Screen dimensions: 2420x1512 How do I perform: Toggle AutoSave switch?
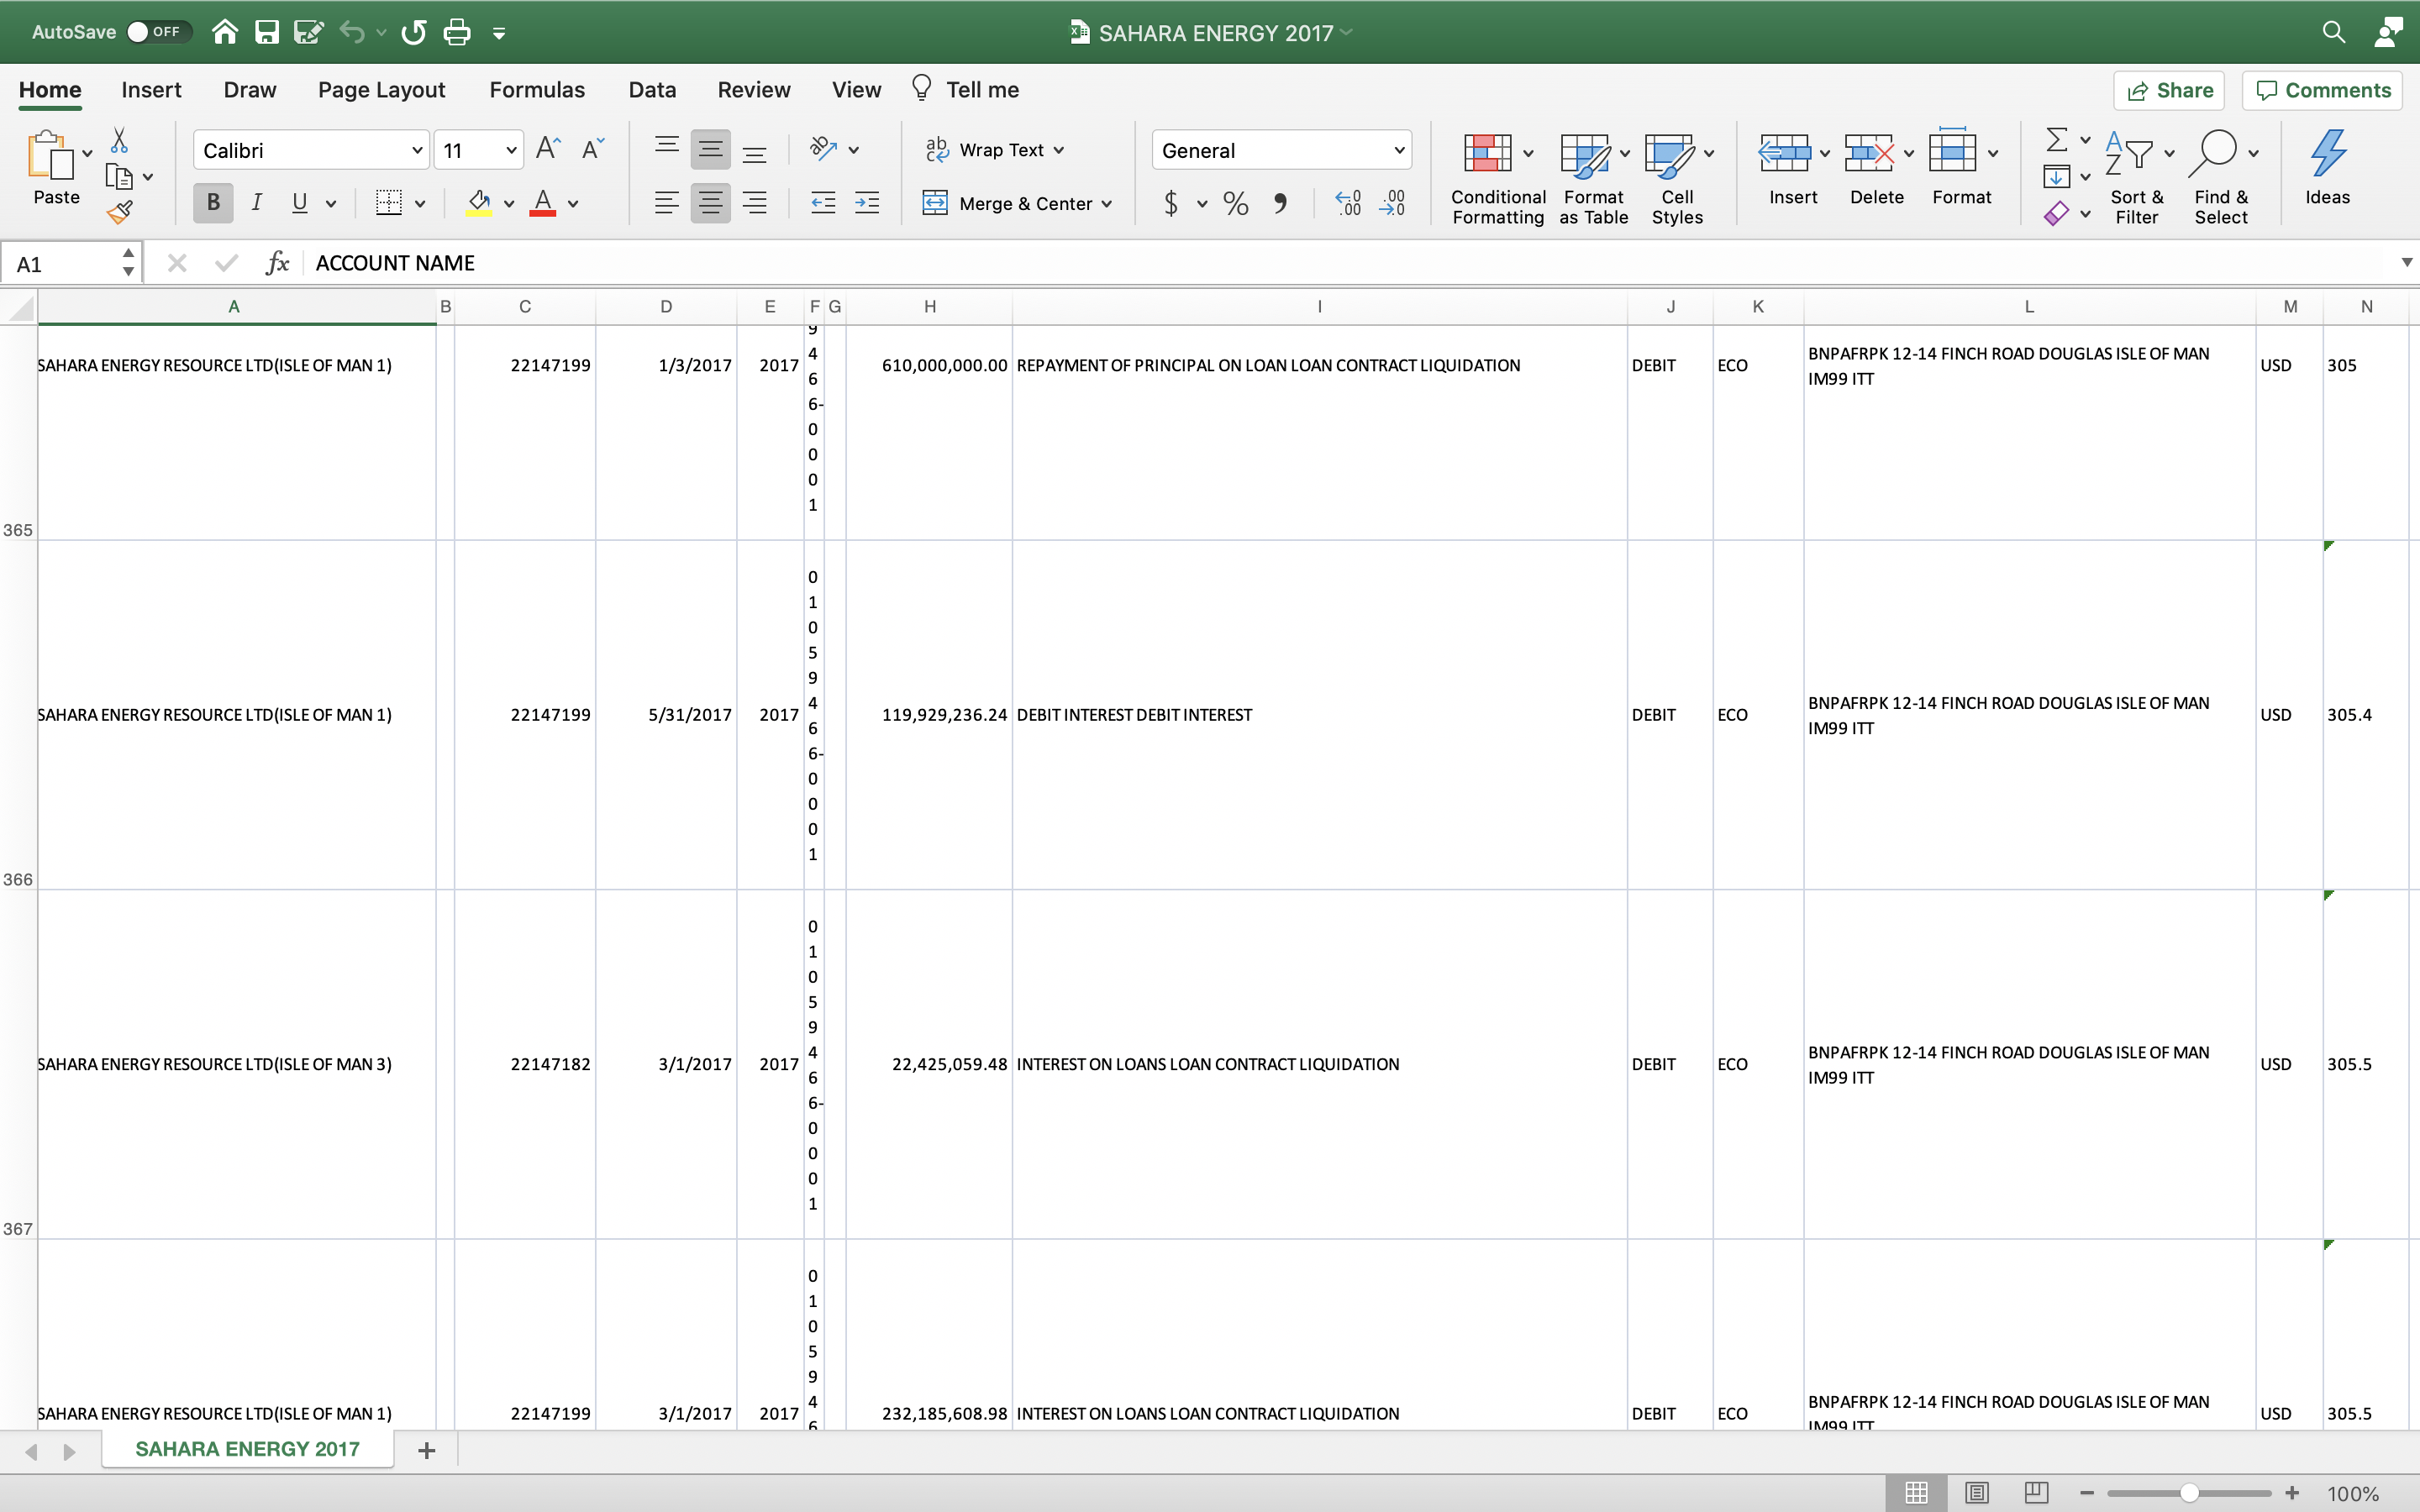(159, 32)
